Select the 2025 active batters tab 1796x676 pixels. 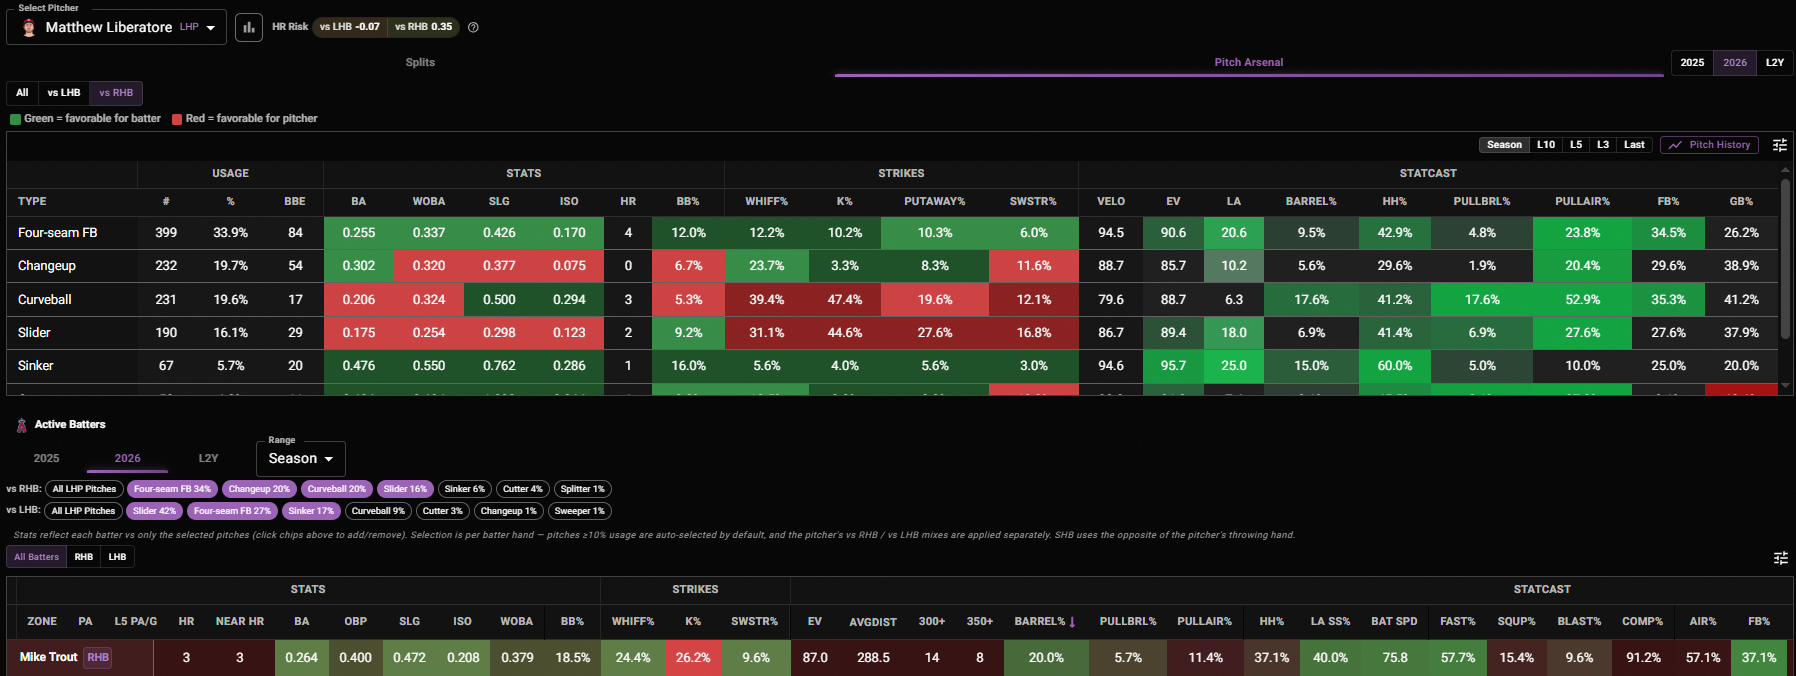[x=46, y=458]
